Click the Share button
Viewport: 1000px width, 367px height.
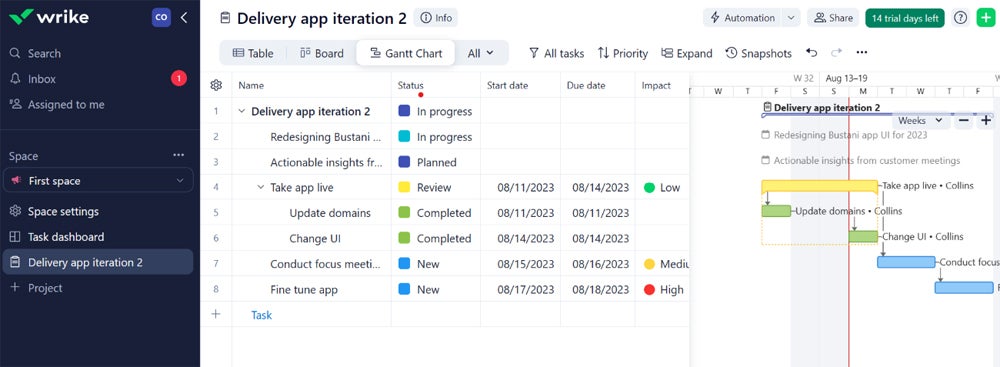pos(833,18)
